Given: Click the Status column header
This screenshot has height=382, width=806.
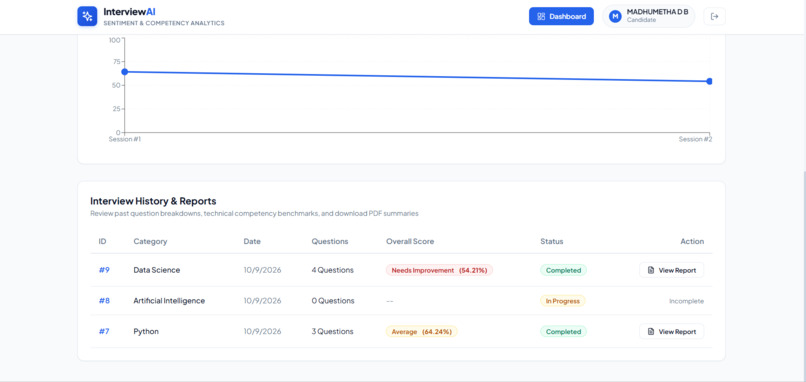Looking at the screenshot, I should [x=552, y=241].
